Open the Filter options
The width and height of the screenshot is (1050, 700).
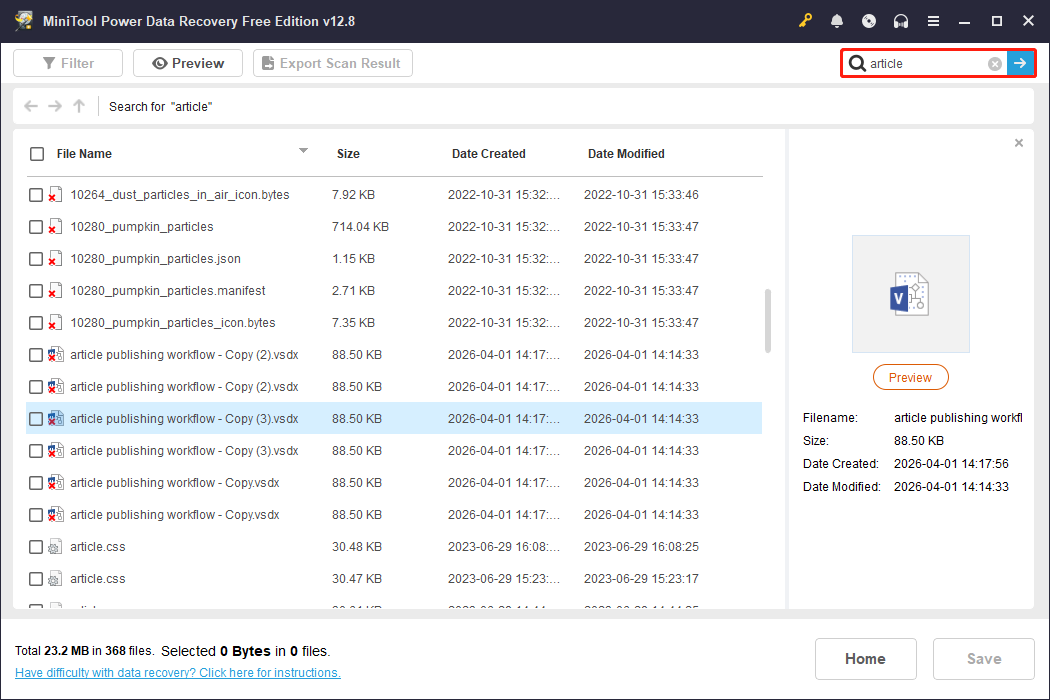tap(67, 62)
